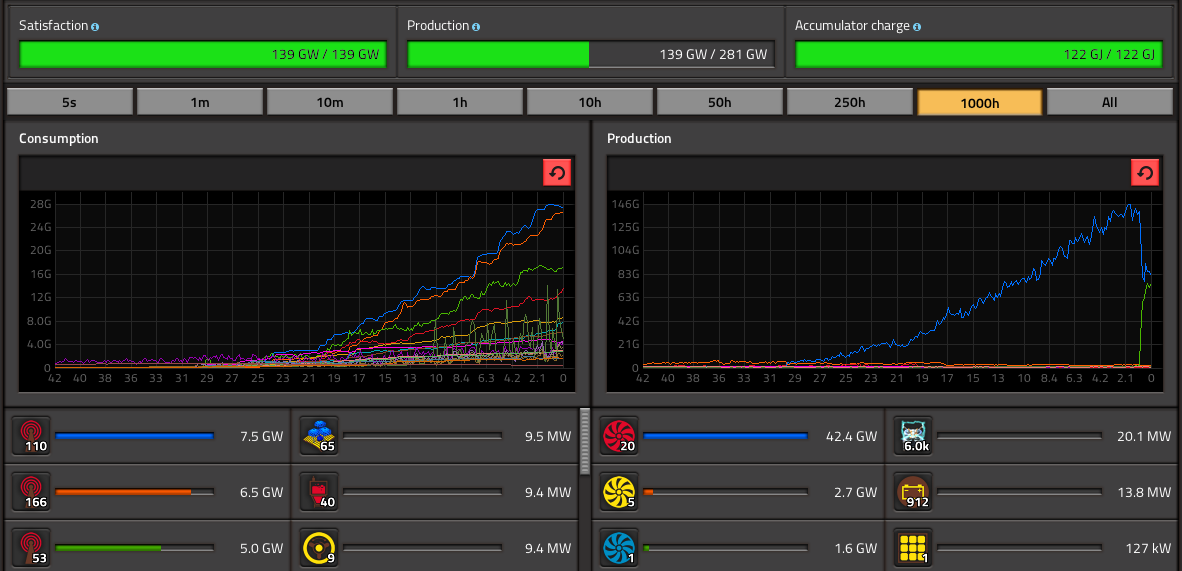Click the consumption list scrollbar handle
This screenshot has width=1182, height=571.
coord(585,441)
